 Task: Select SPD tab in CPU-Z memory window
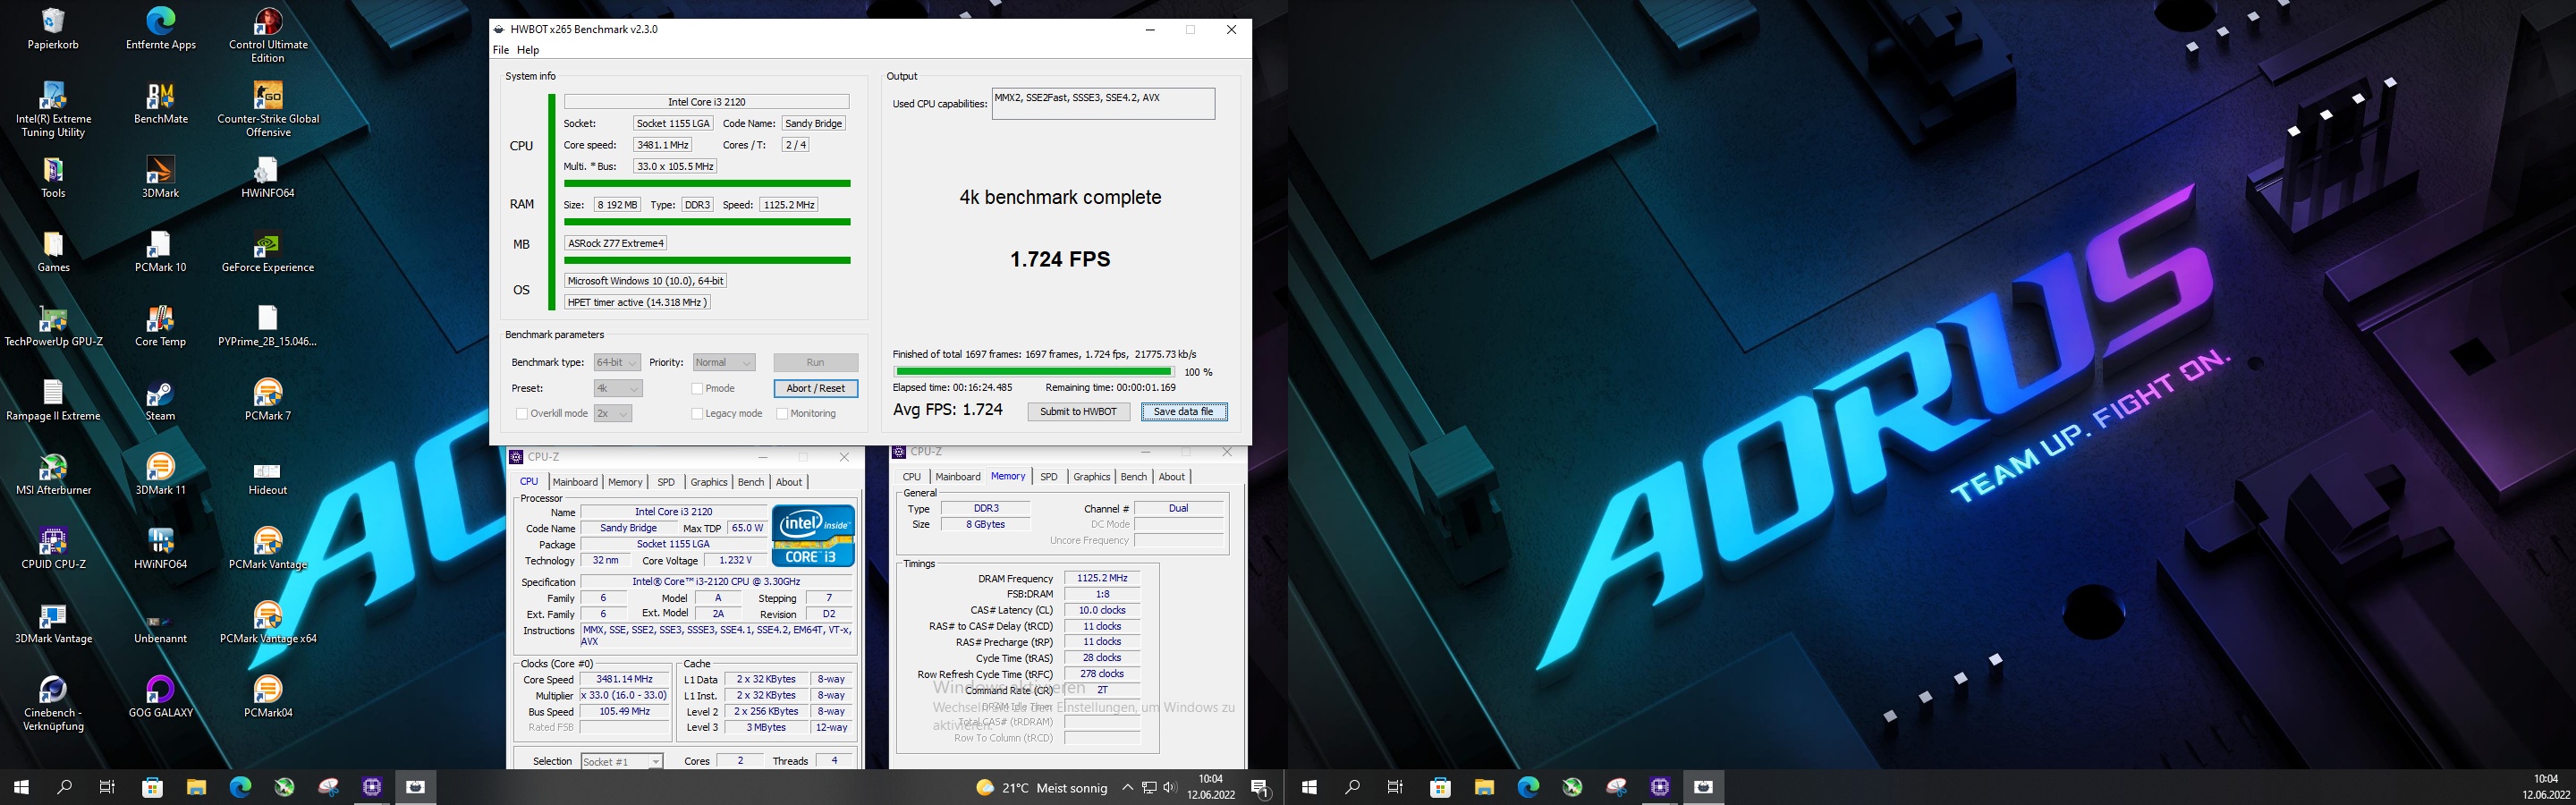pos(1048,477)
